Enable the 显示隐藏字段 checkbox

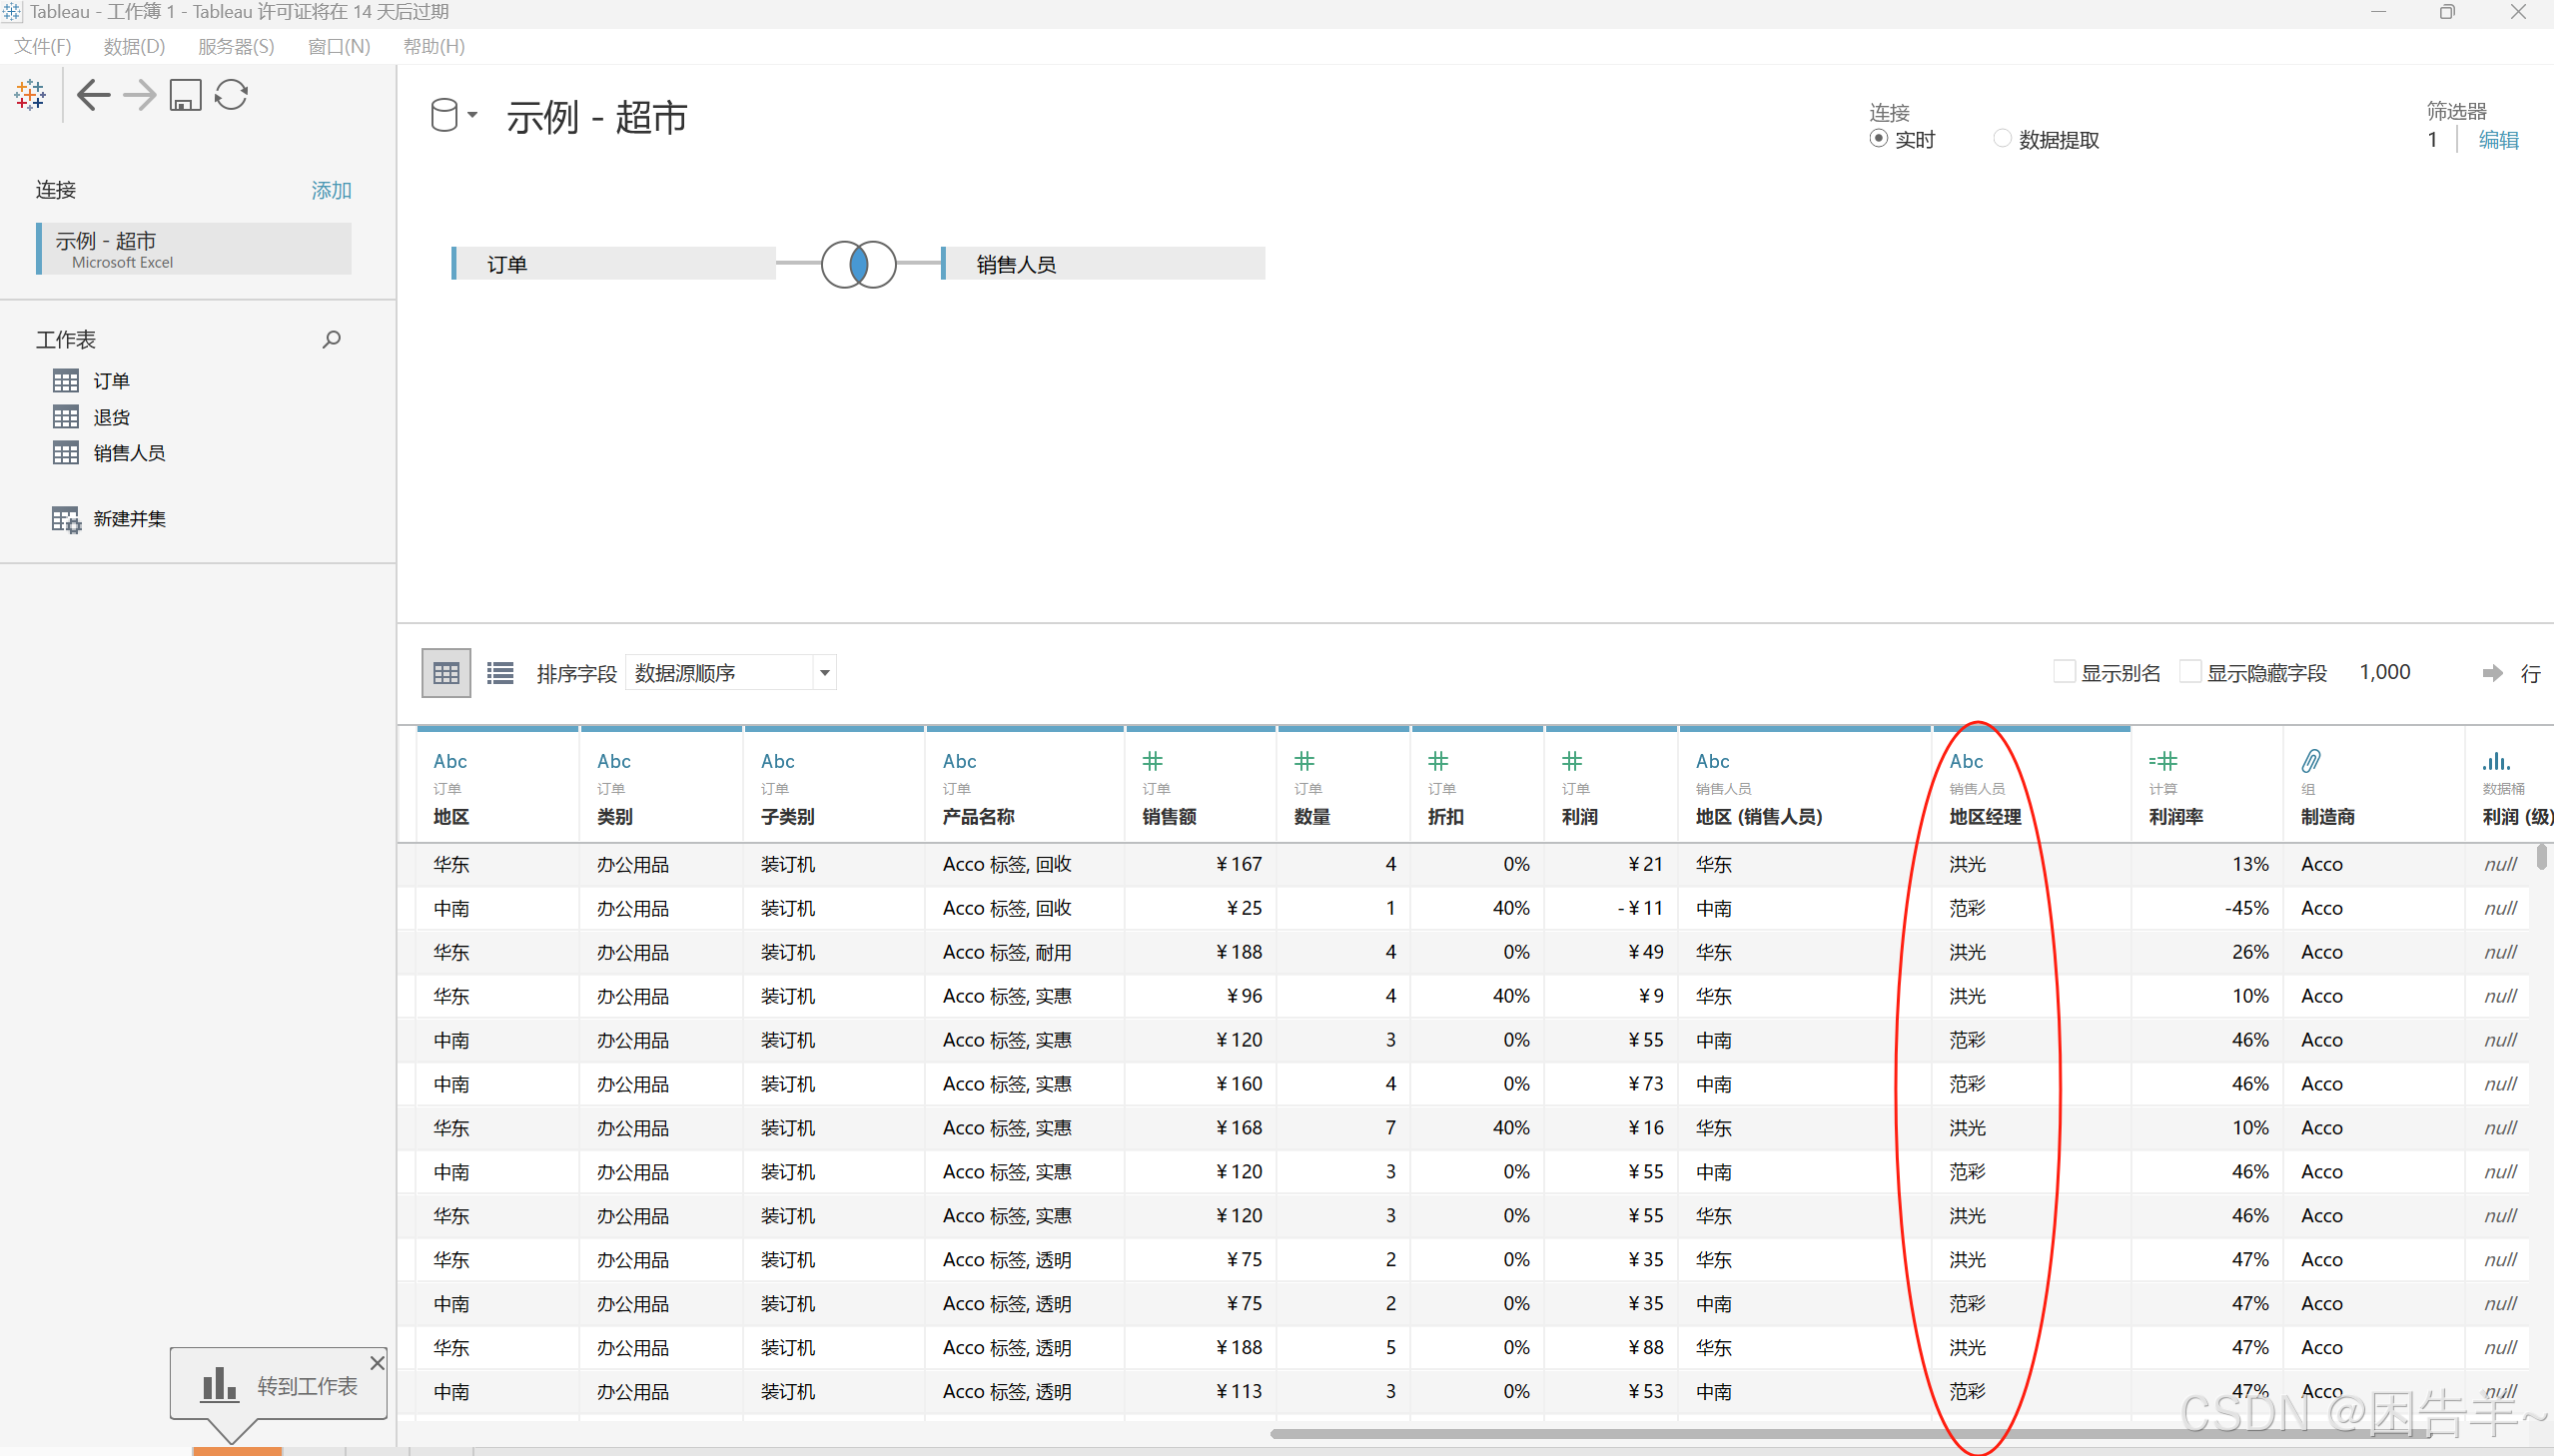pos(2190,672)
